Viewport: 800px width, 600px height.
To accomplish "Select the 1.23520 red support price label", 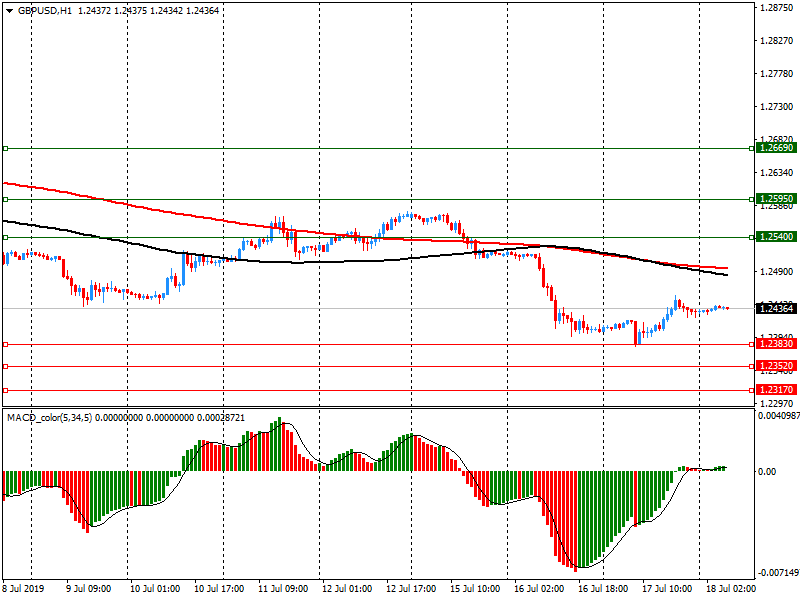I will click(x=777, y=366).
